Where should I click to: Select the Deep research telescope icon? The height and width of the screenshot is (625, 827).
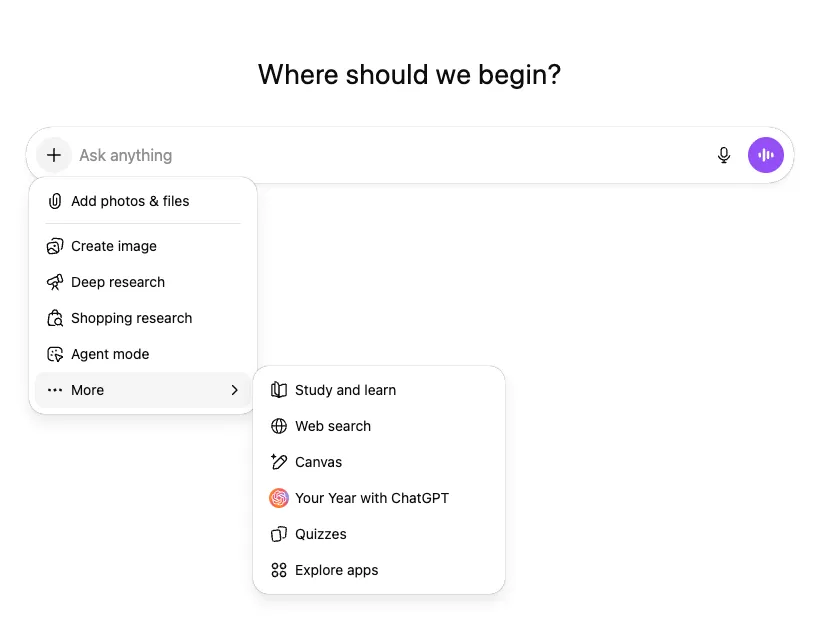coord(53,282)
